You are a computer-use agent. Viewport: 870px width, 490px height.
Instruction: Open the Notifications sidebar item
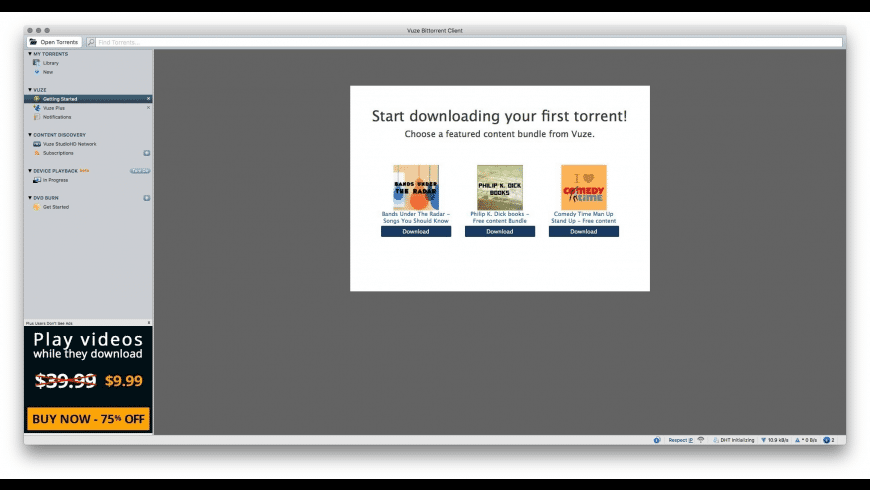57,117
